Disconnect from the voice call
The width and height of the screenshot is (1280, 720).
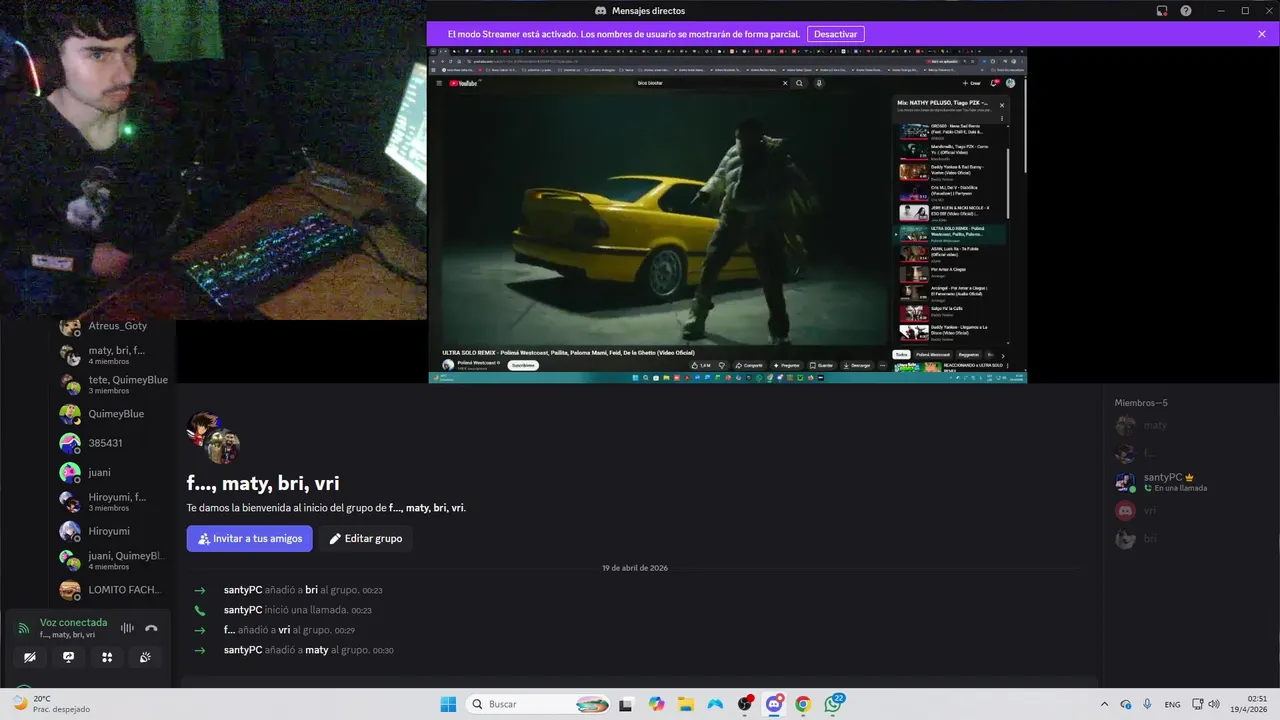tap(151, 628)
